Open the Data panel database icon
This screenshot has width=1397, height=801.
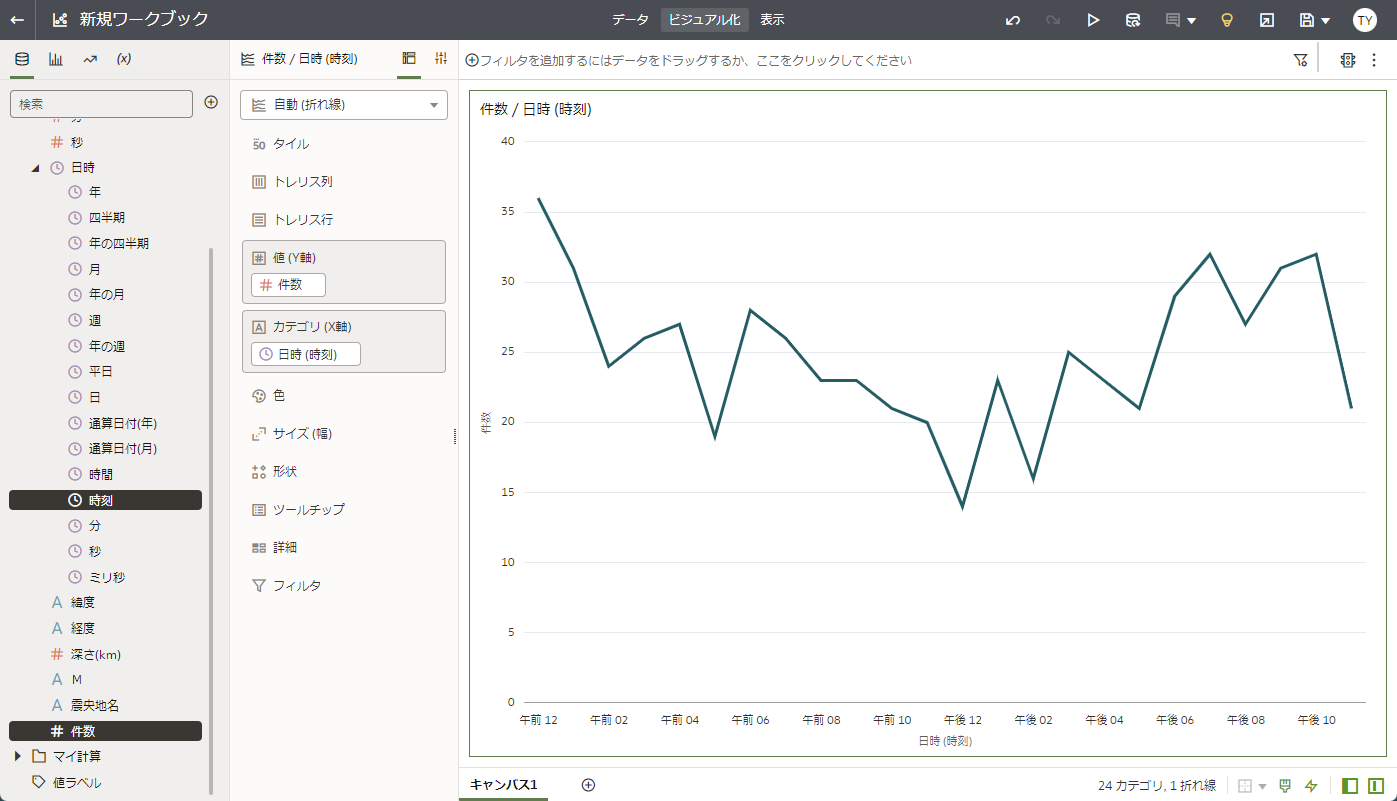21,59
